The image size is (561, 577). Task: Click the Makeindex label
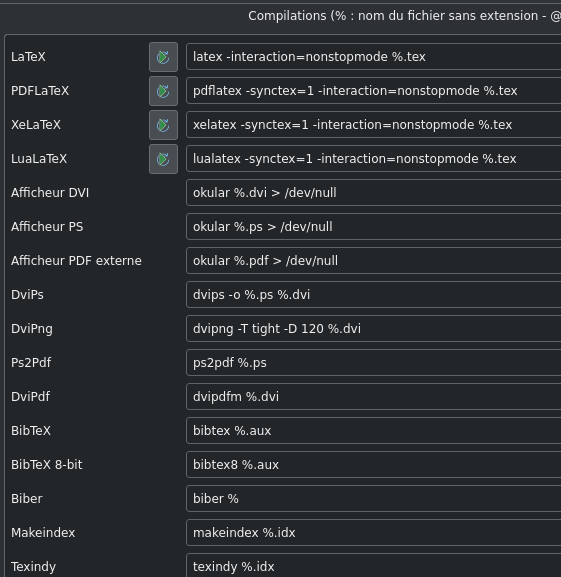[x=43, y=533]
